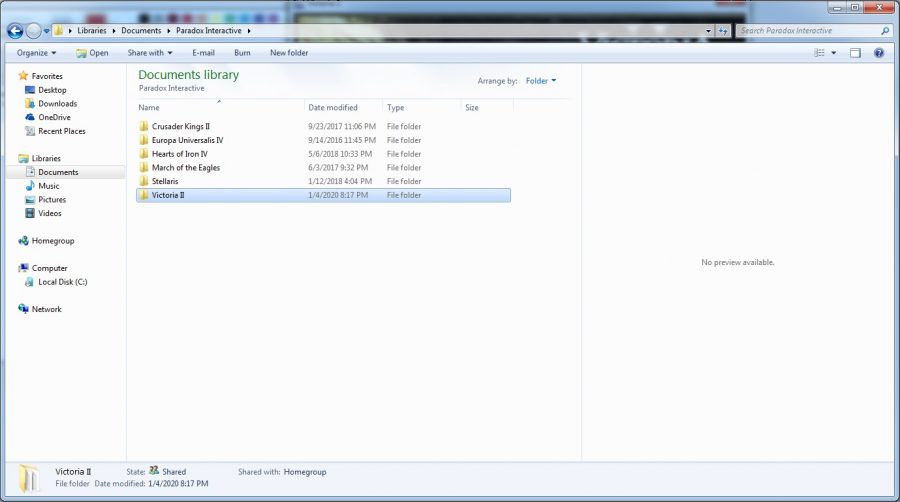Create a New folder
The width and height of the screenshot is (900, 502).
tap(289, 53)
